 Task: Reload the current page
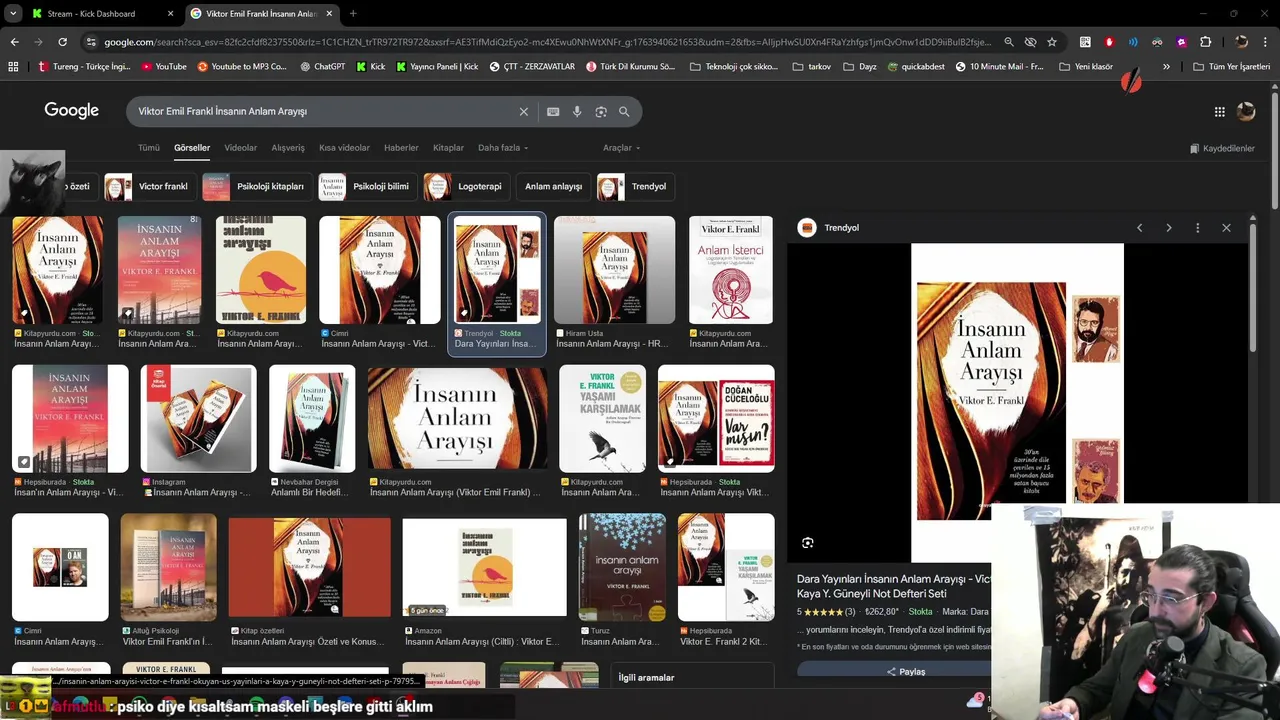[62, 42]
